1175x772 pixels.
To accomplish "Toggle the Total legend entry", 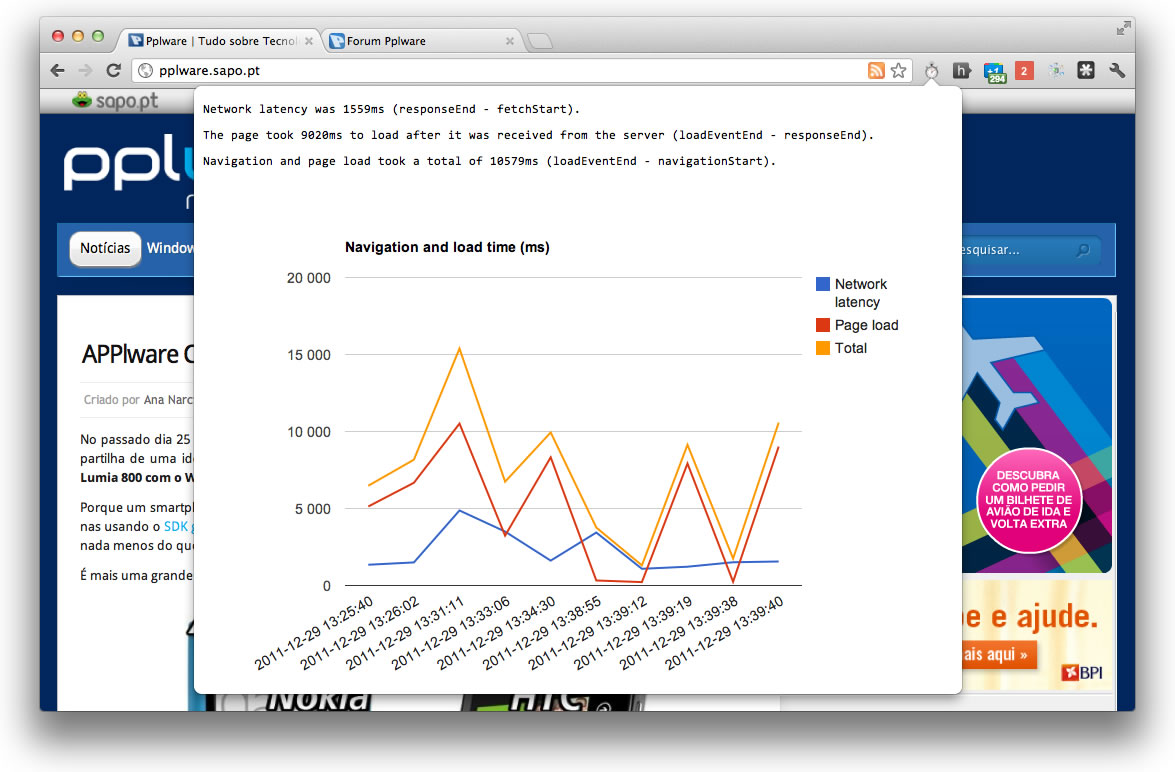I will pyautogui.click(x=849, y=348).
